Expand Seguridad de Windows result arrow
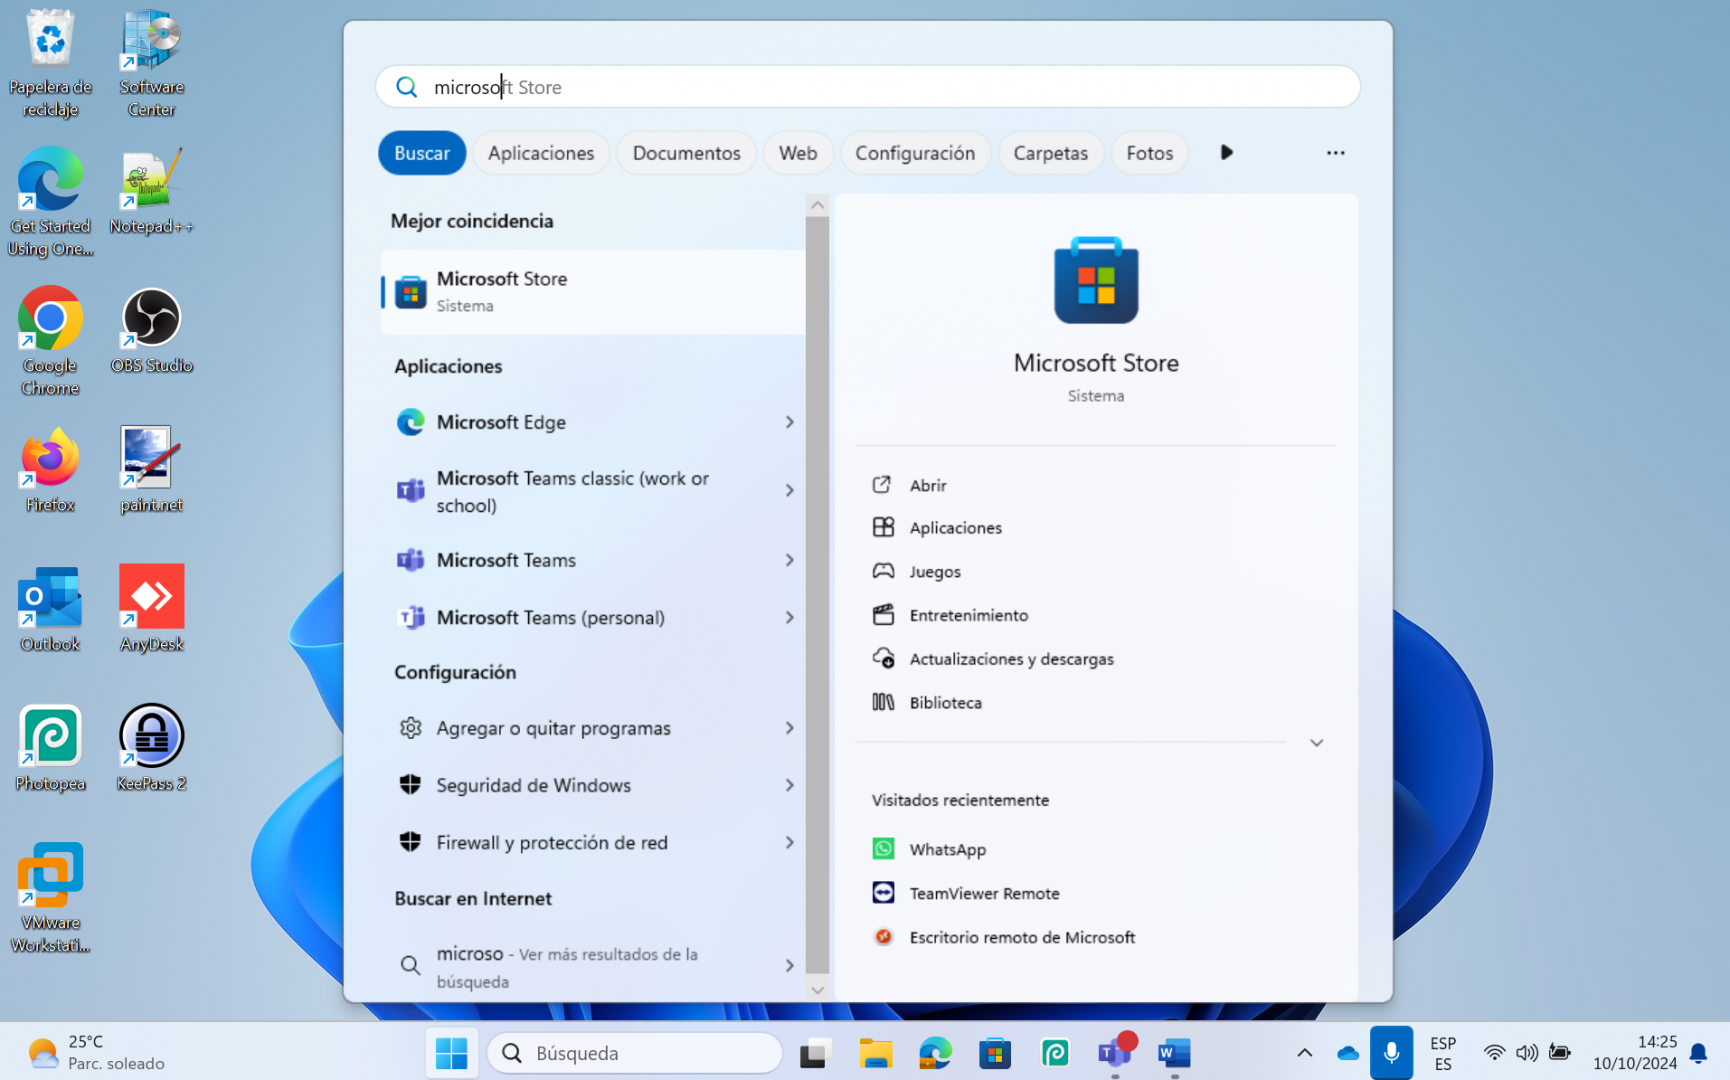1730x1080 pixels. (789, 786)
